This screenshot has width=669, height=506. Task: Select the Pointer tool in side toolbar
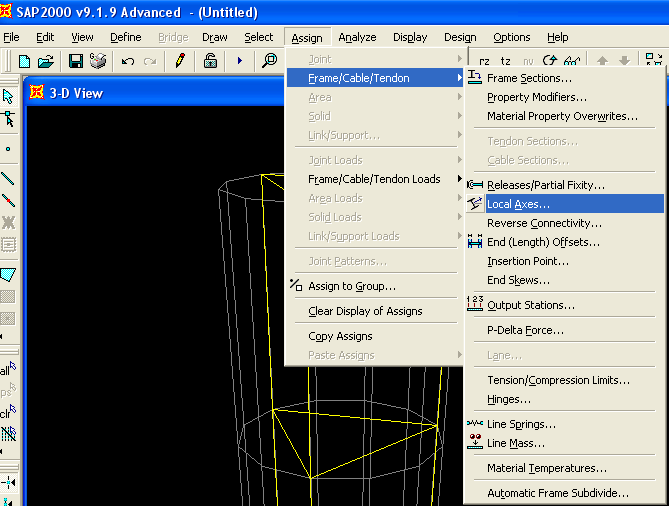[x=8, y=96]
